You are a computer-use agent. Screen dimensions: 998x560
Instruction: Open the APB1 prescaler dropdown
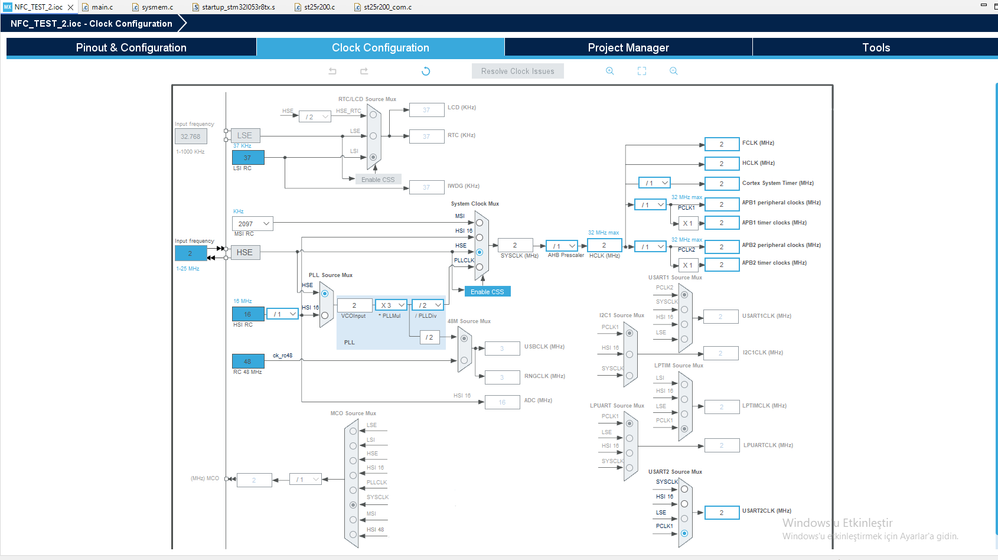tap(650, 204)
